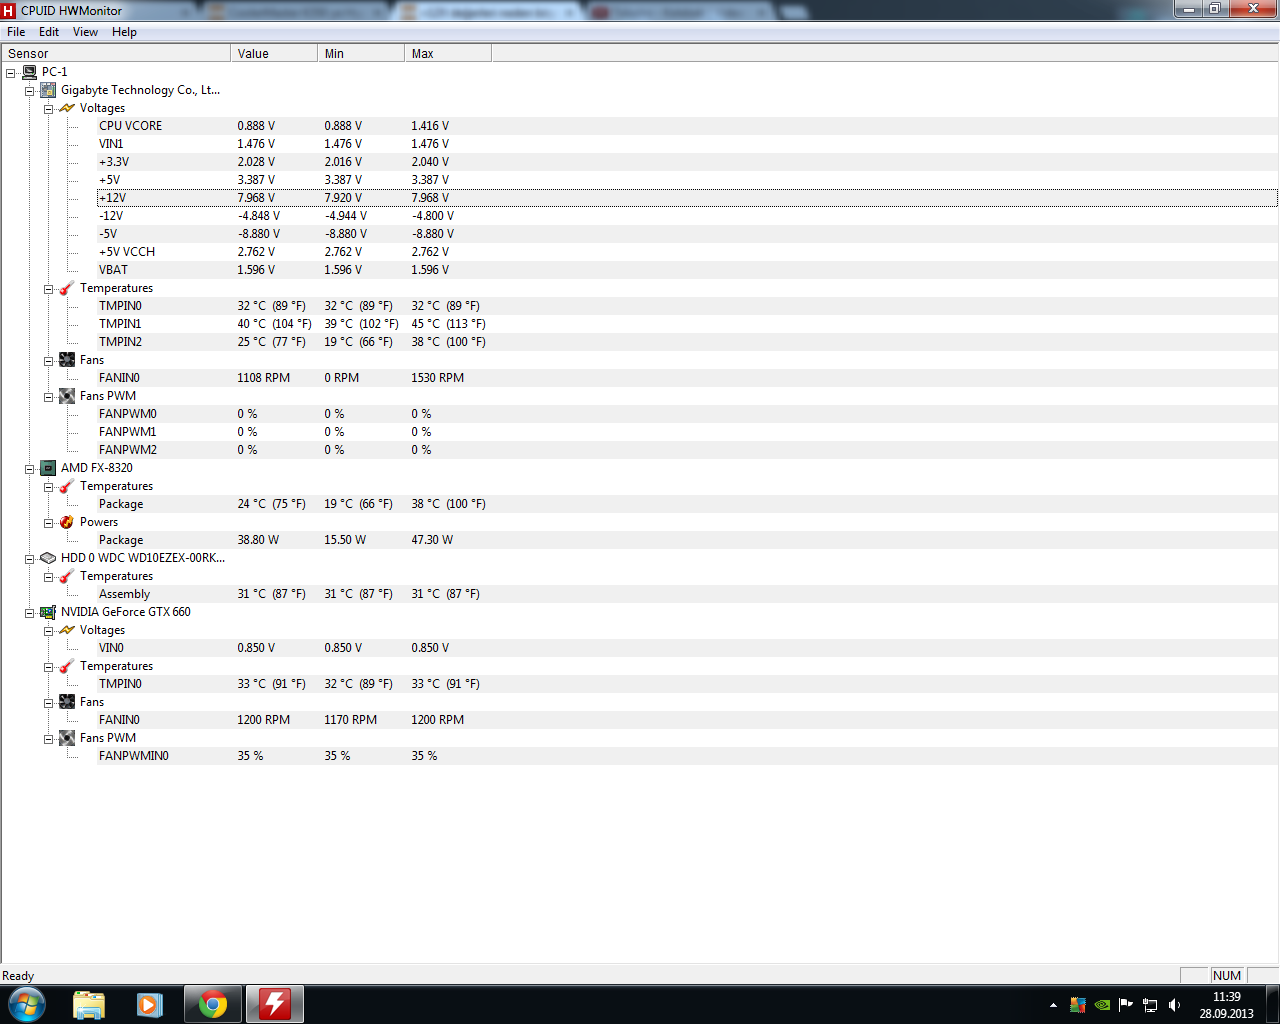Collapse the Powers group
The height and width of the screenshot is (1024, 1280).
pos(48,523)
